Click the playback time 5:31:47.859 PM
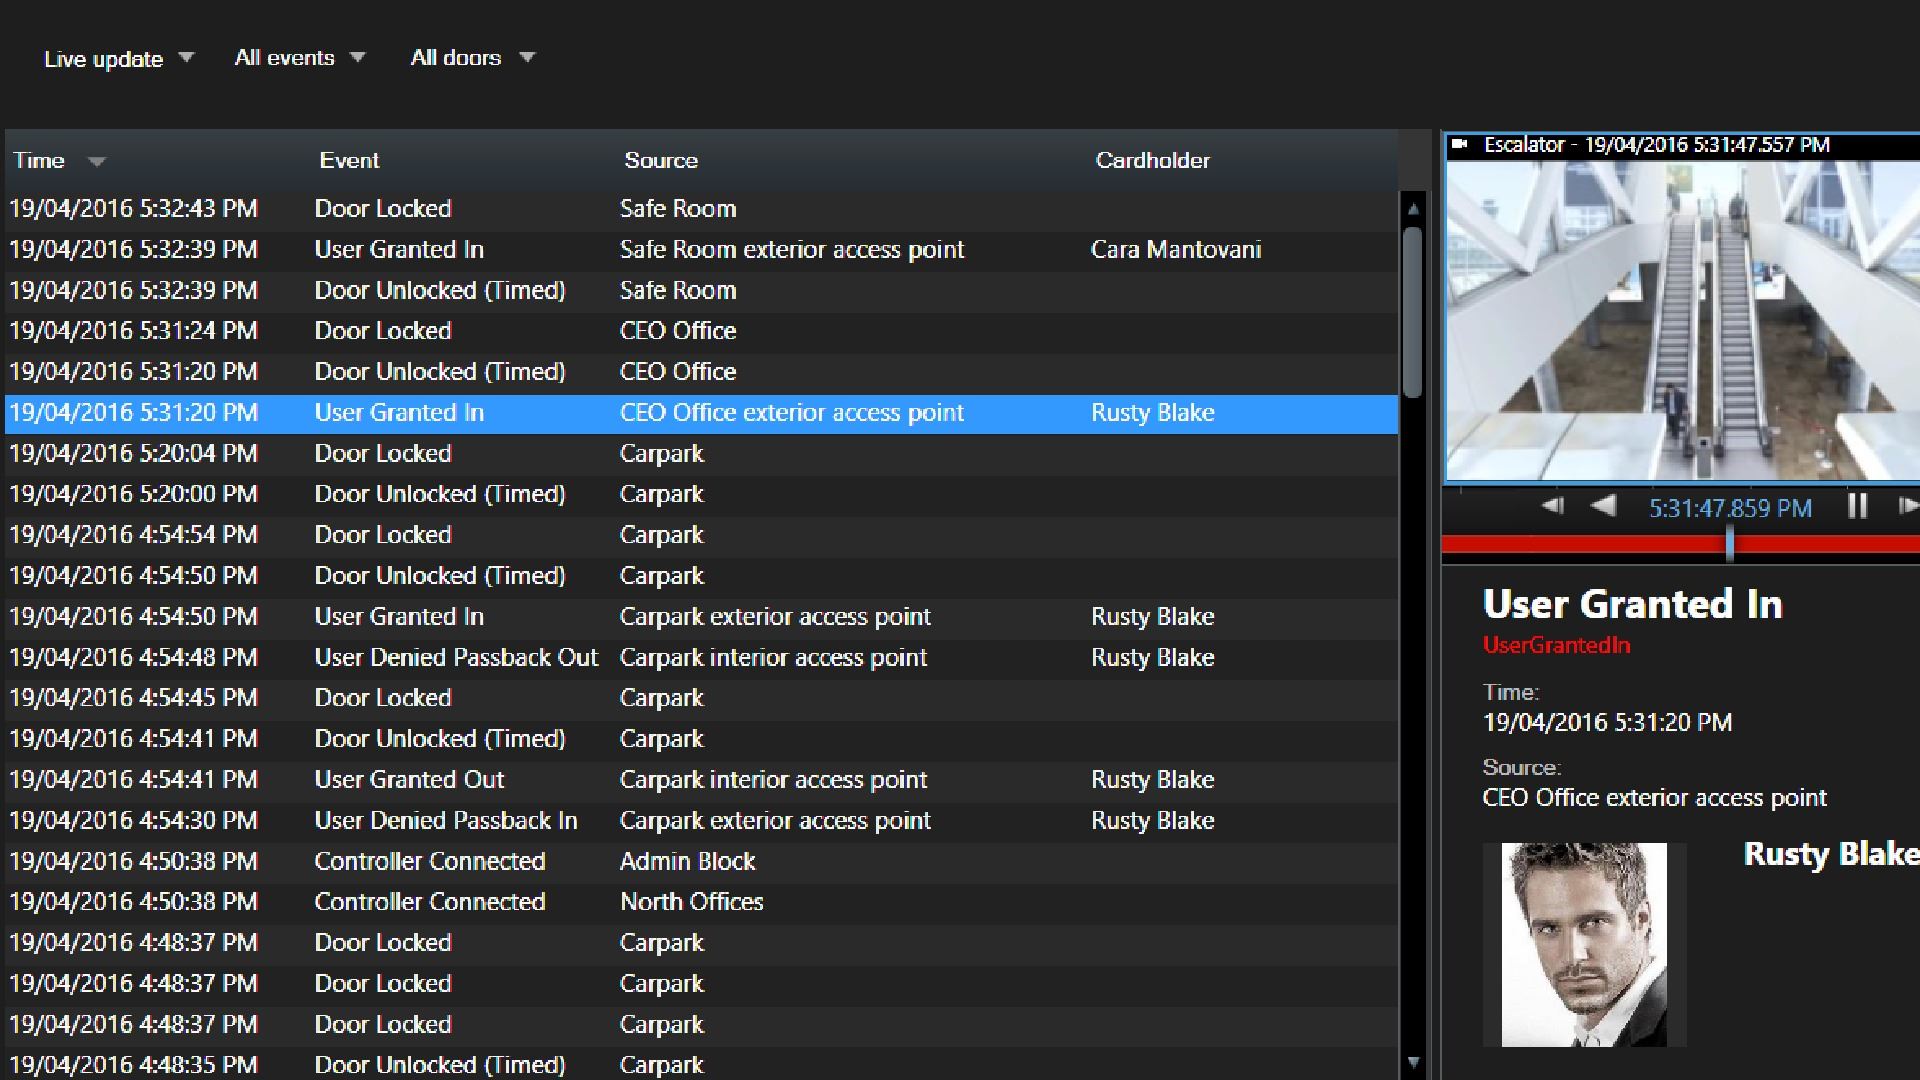 (x=1730, y=509)
